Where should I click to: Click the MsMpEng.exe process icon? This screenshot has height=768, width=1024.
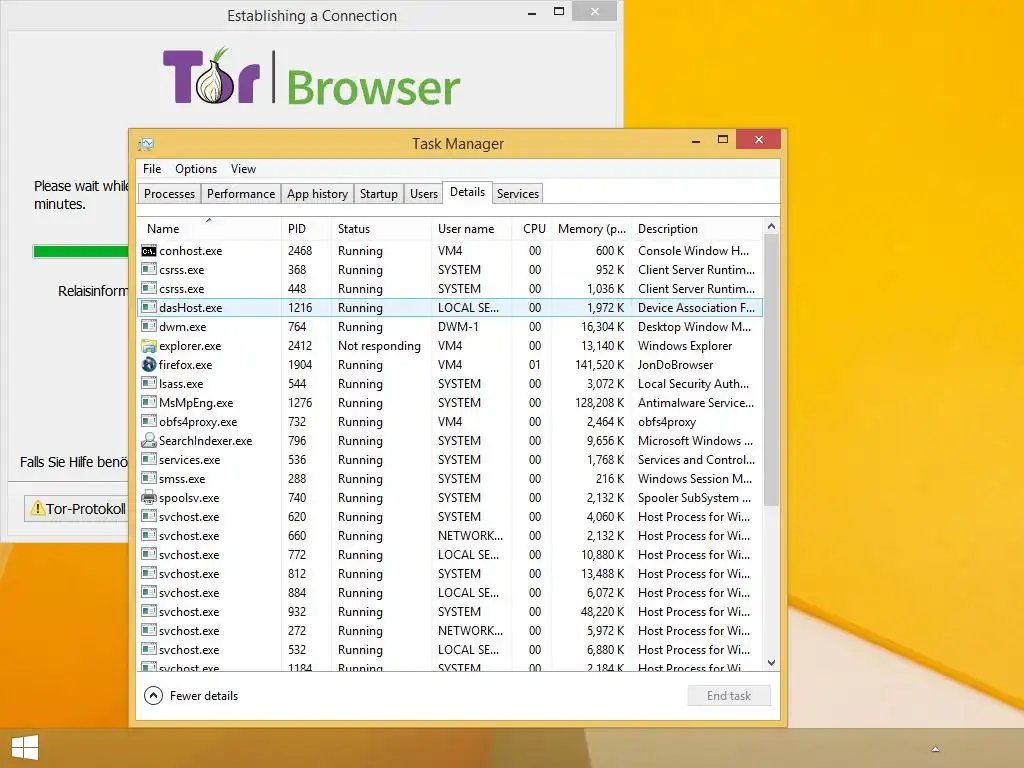(149, 402)
